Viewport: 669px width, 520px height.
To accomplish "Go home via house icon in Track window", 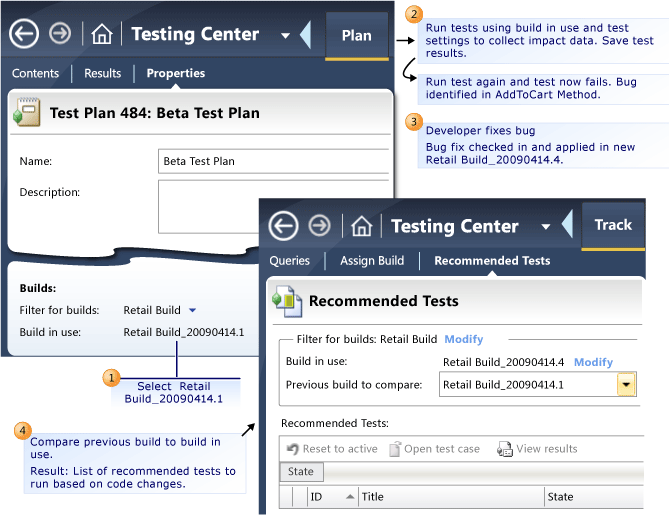I will [x=362, y=226].
